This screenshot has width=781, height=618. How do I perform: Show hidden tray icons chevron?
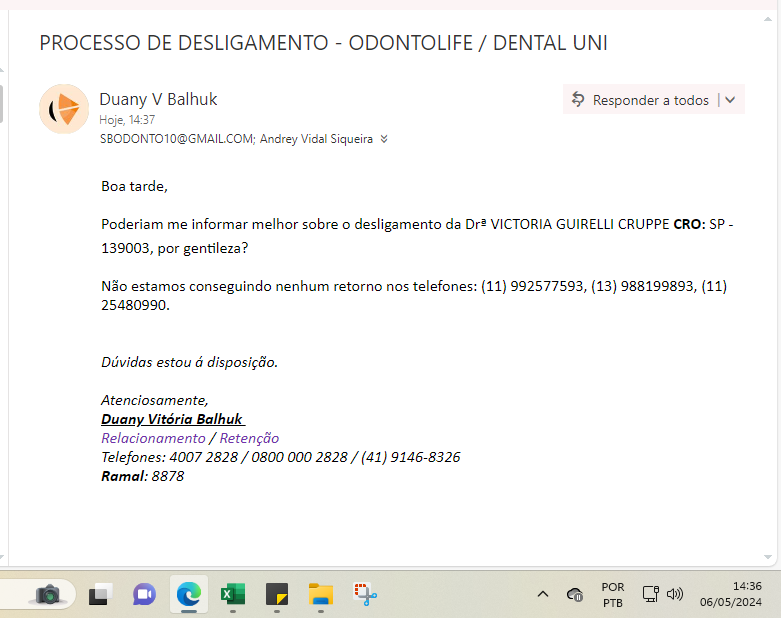tap(543, 594)
